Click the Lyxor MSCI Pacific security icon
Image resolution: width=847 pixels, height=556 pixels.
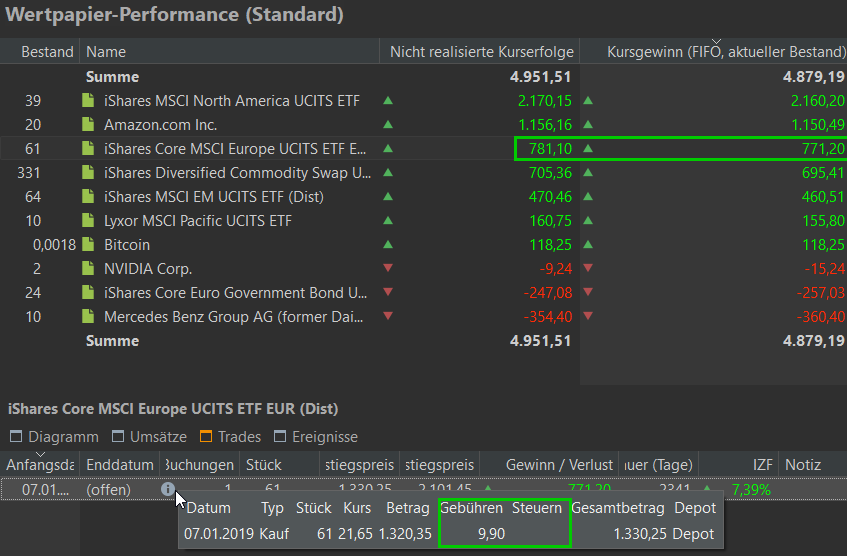[88, 220]
